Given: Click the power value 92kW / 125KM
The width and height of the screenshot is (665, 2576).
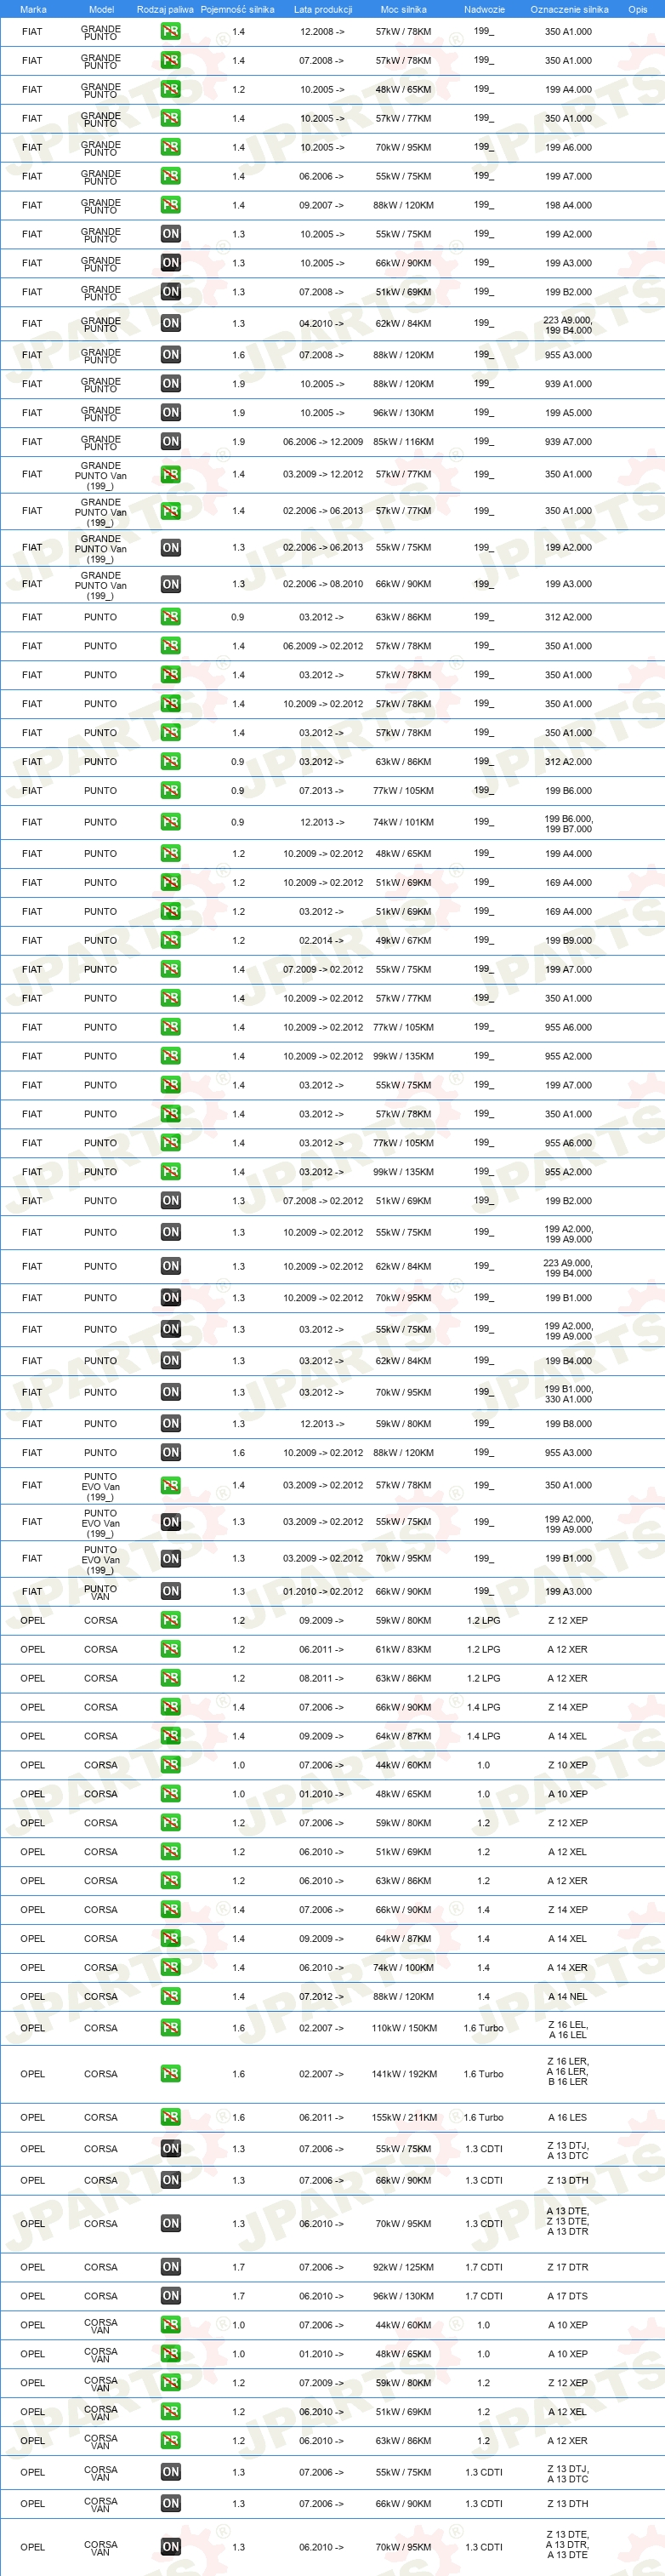Looking at the screenshot, I should 403,2267.
